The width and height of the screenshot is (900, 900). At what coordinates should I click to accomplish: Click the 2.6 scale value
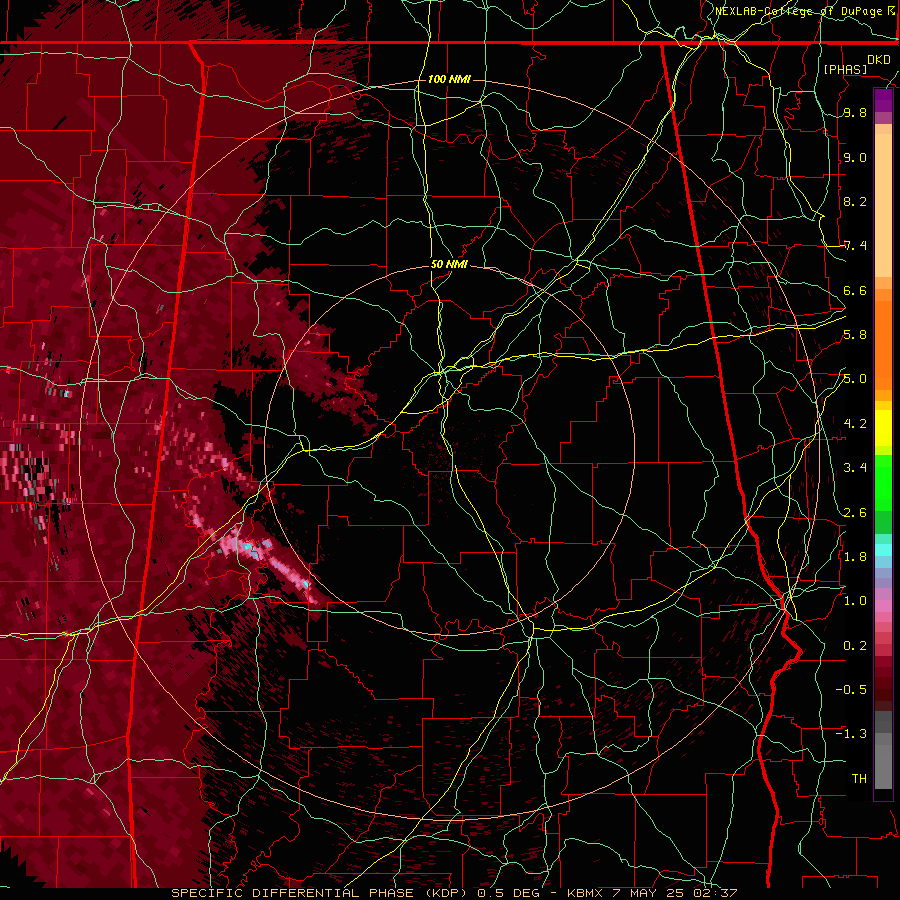pyautogui.click(x=855, y=512)
